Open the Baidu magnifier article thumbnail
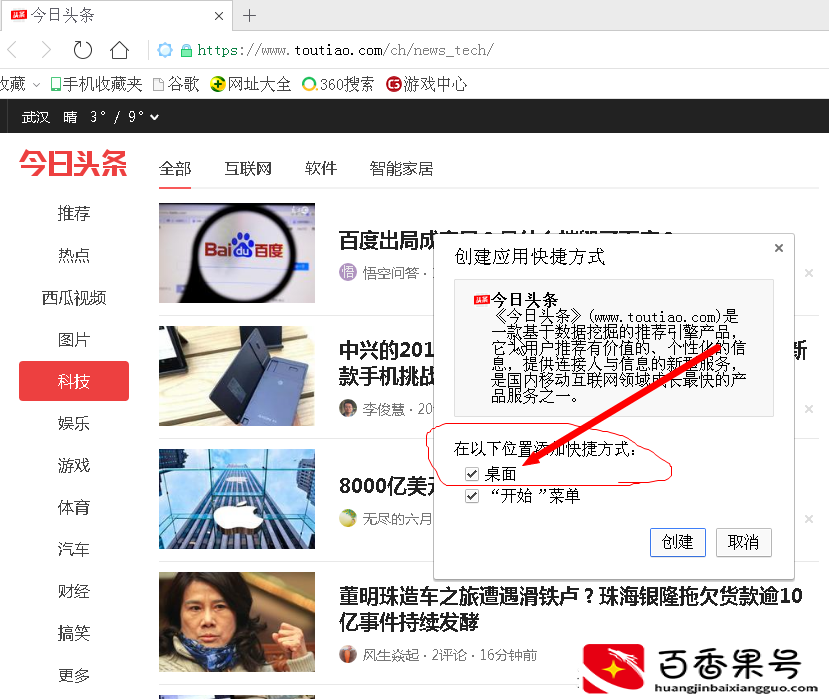This screenshot has width=829, height=699. pos(237,253)
